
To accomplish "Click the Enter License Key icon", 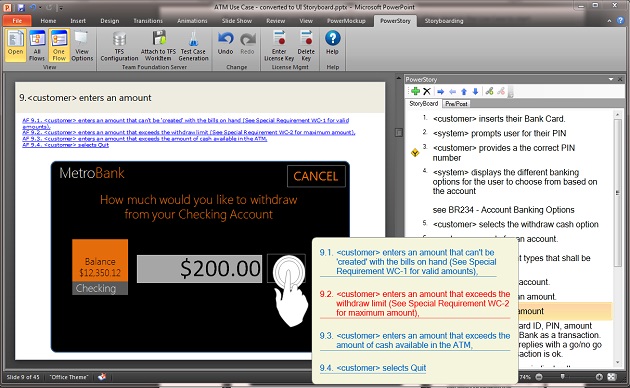I will pyautogui.click(x=279, y=46).
